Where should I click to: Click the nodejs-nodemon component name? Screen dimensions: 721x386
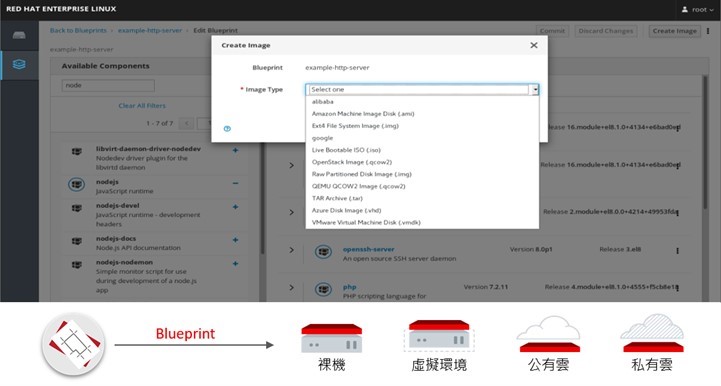click(124, 262)
